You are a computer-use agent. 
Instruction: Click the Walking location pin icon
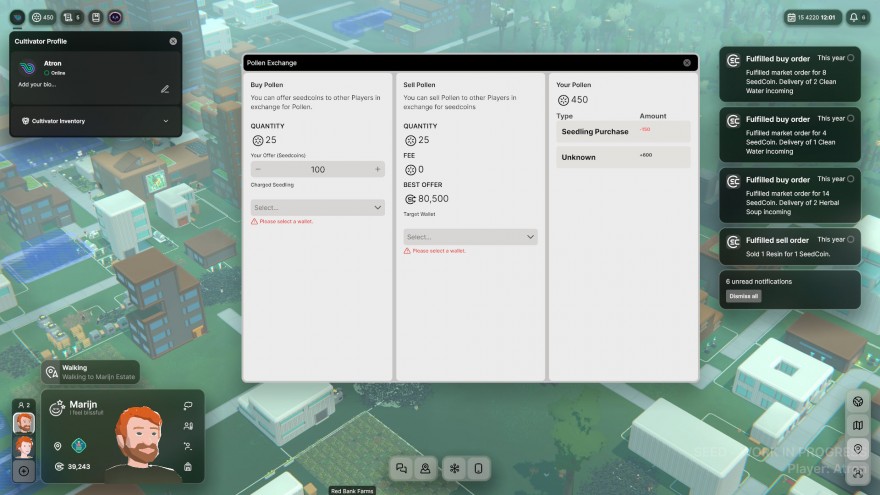click(52, 372)
